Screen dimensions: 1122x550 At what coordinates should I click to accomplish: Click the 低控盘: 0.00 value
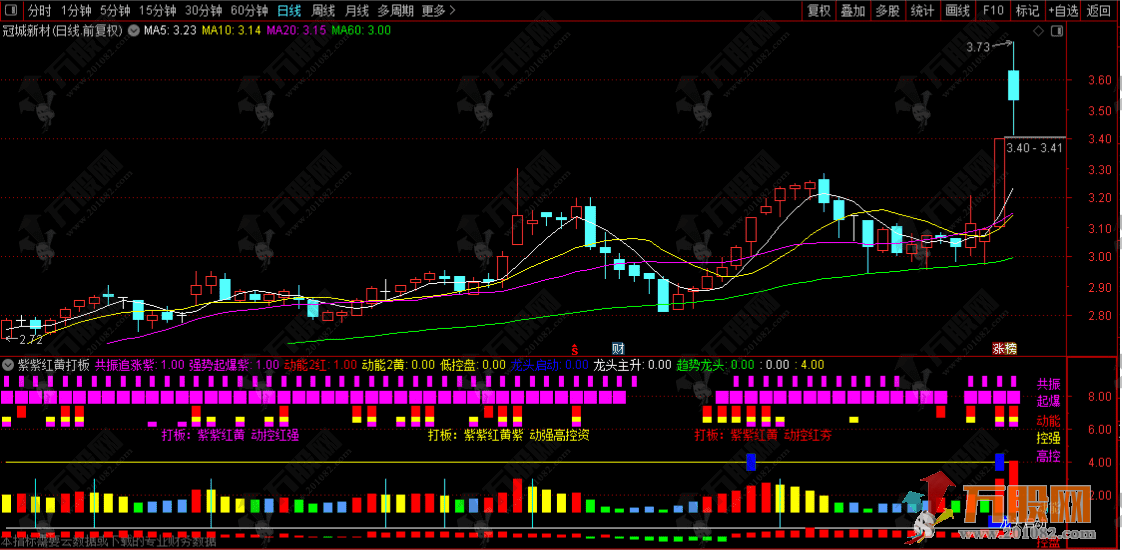point(472,365)
